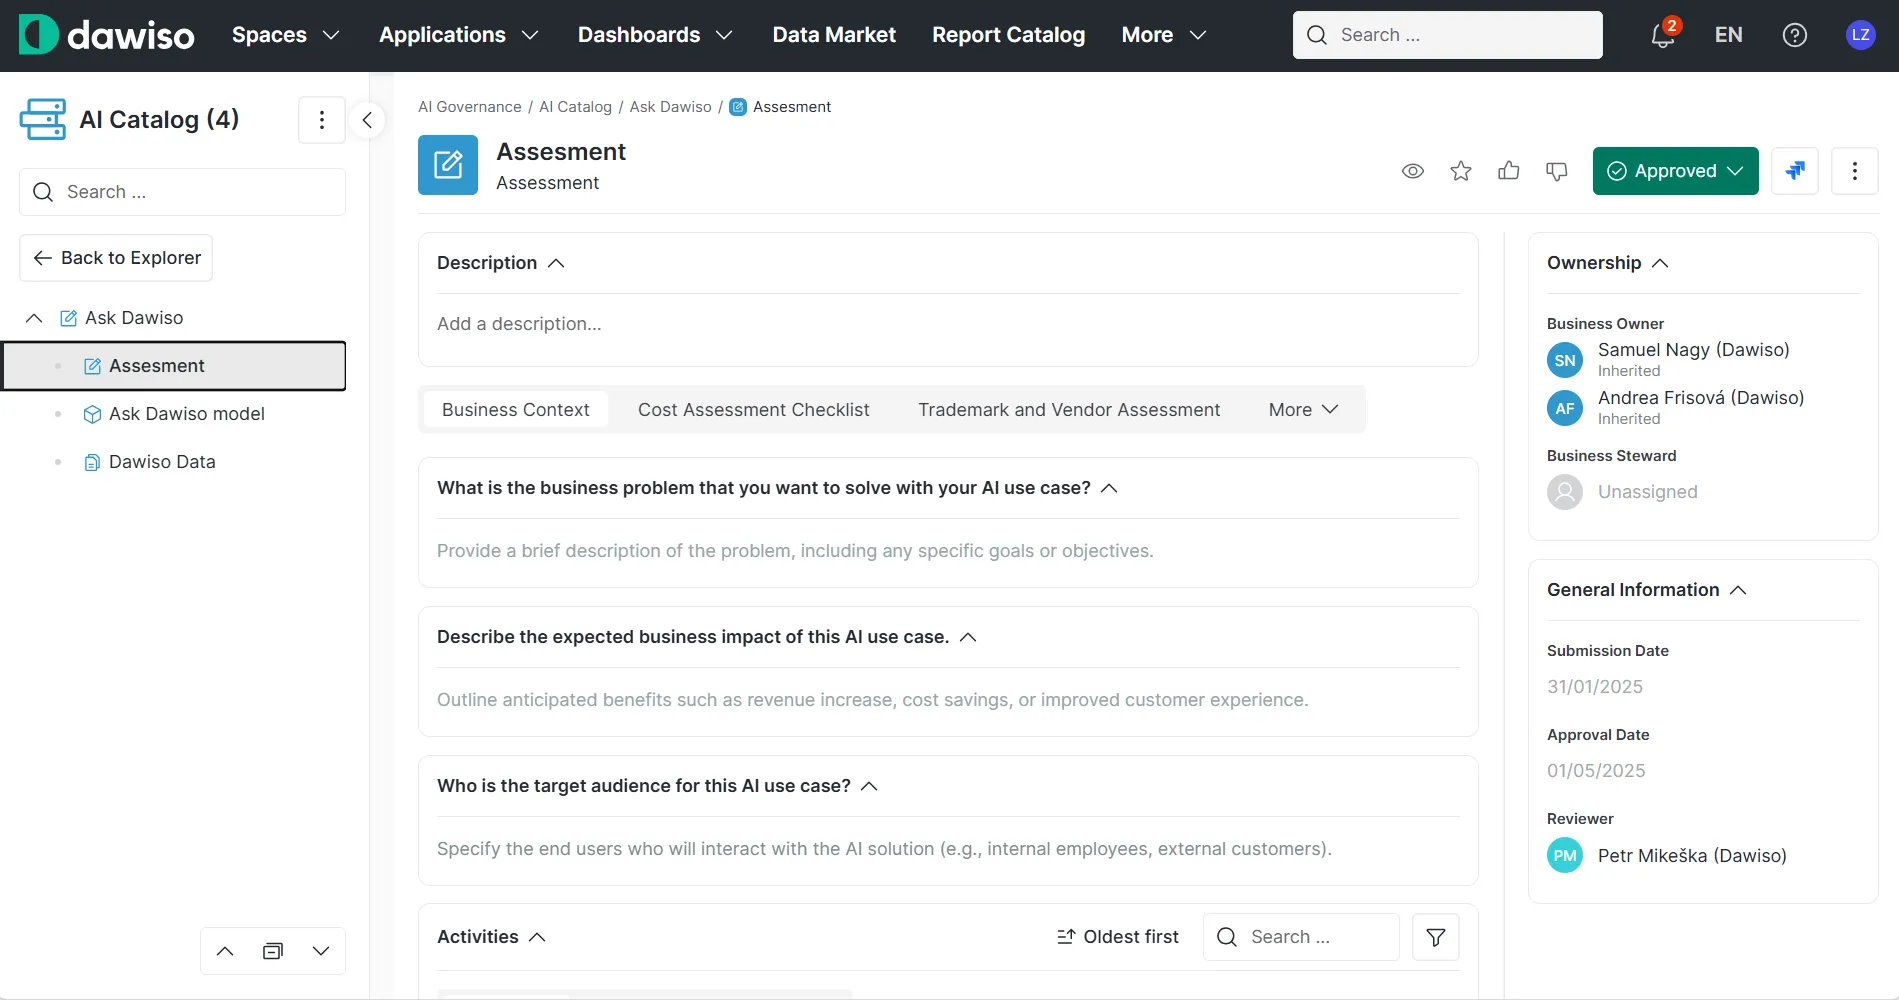Open the help question mark icon
This screenshot has width=1899, height=1000.
click(1795, 35)
